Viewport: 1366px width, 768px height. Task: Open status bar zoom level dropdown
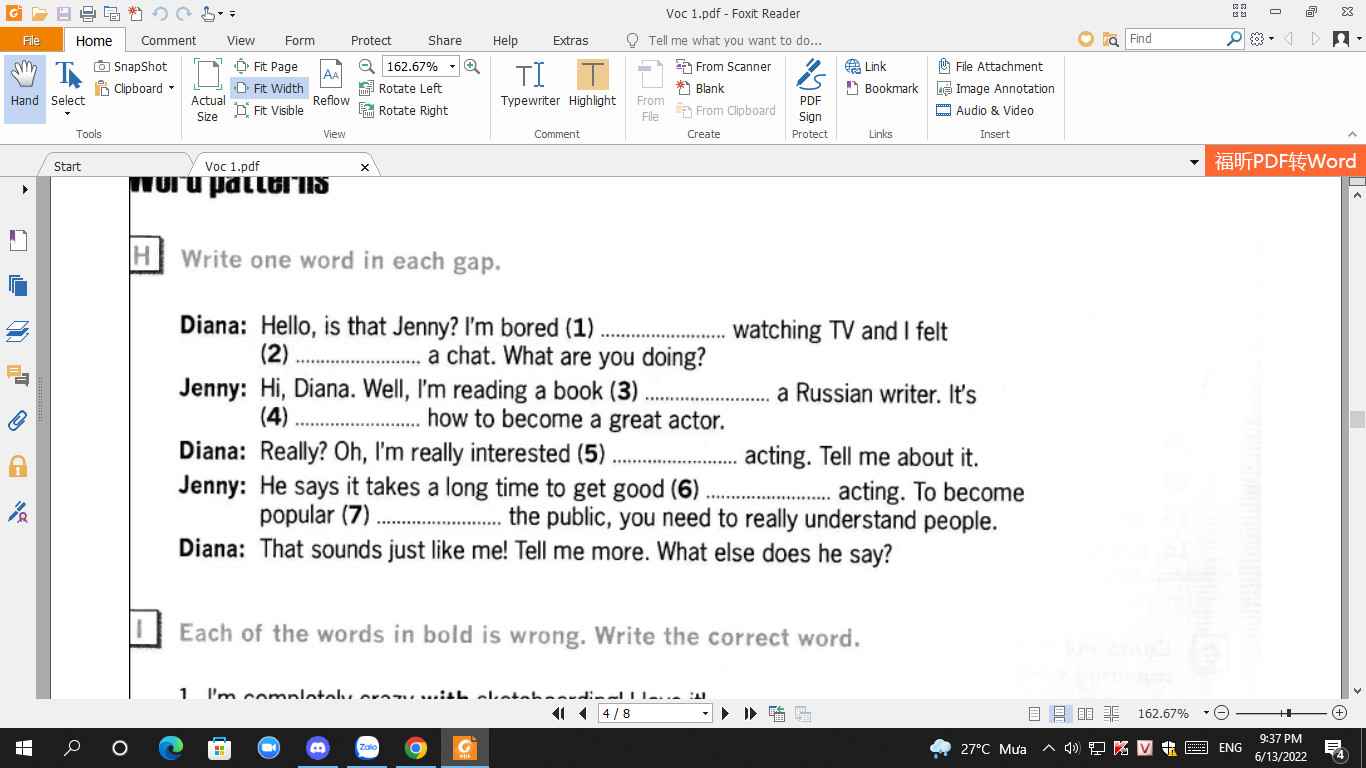(x=1206, y=713)
